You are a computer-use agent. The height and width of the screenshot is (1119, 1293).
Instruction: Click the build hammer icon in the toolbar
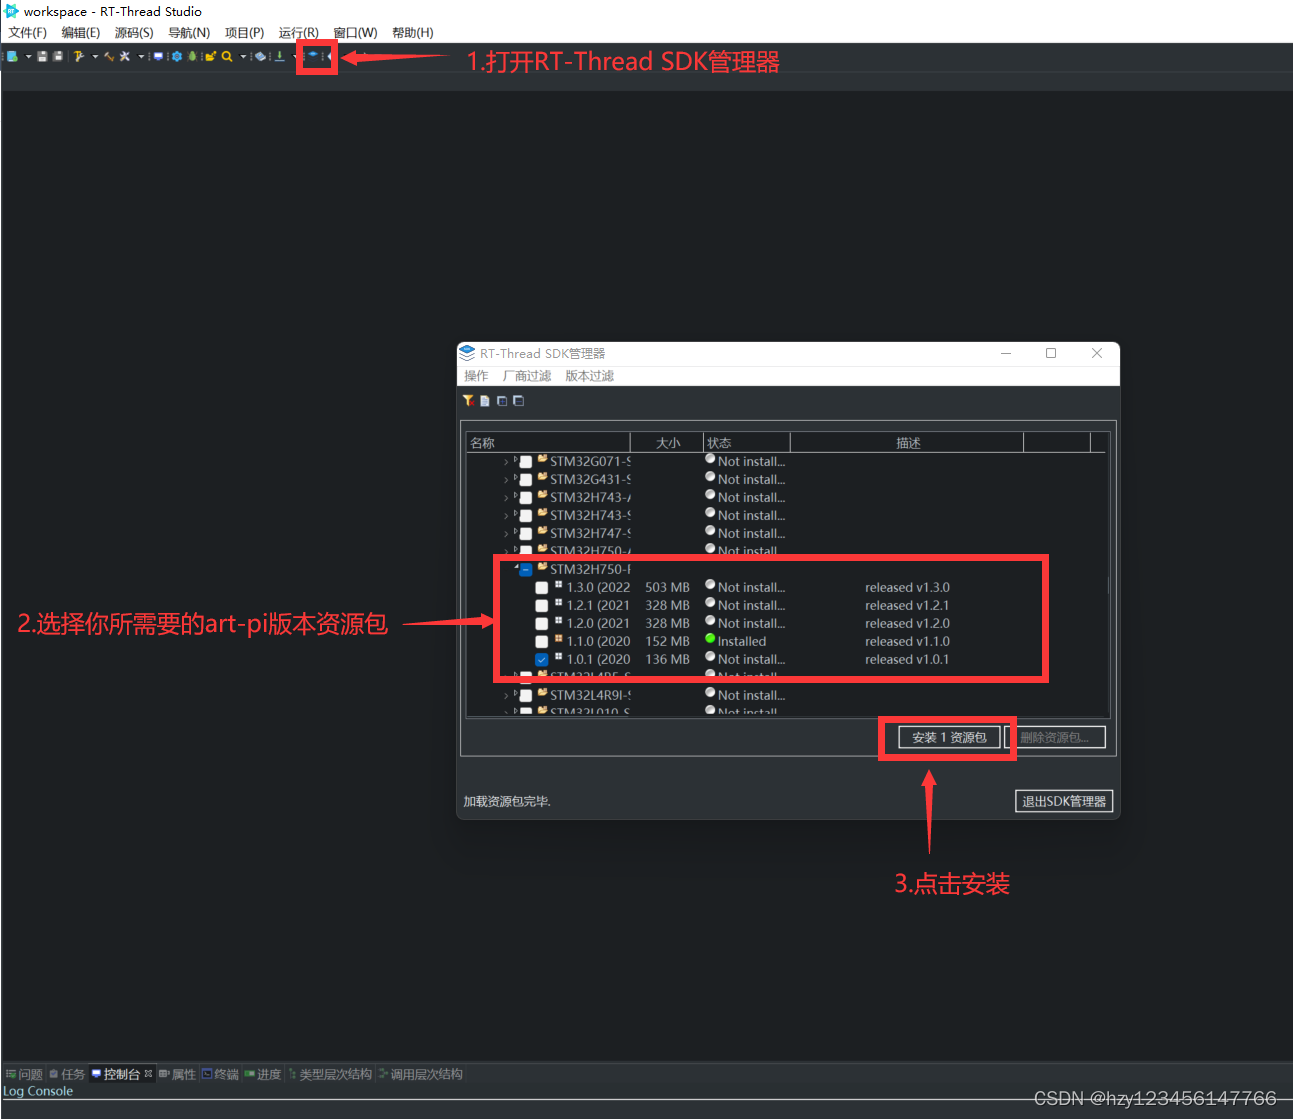tap(109, 56)
